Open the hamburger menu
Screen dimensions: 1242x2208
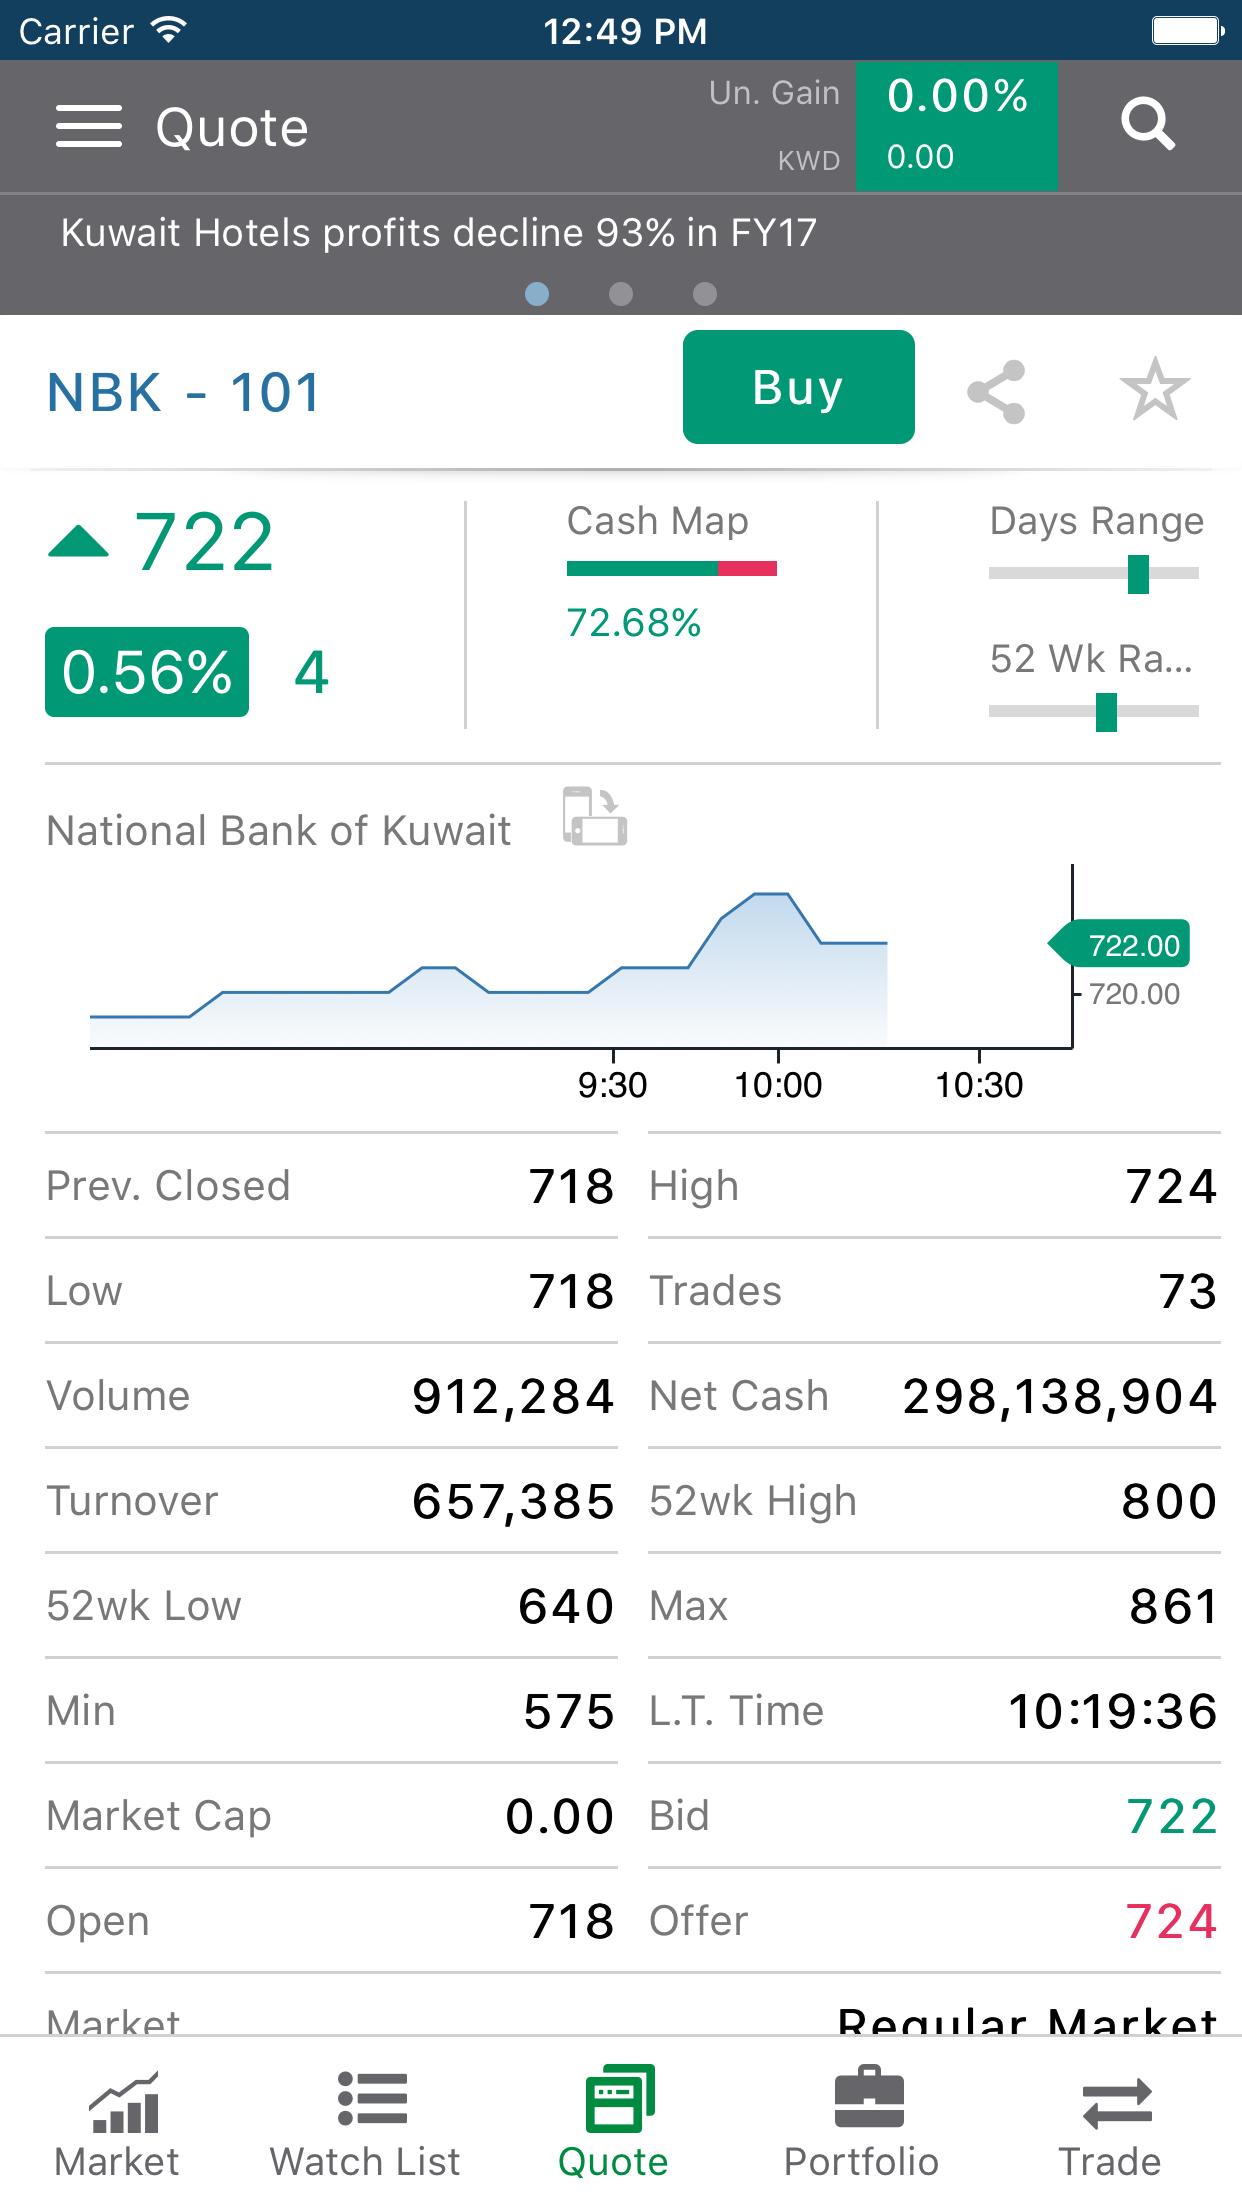(88, 127)
